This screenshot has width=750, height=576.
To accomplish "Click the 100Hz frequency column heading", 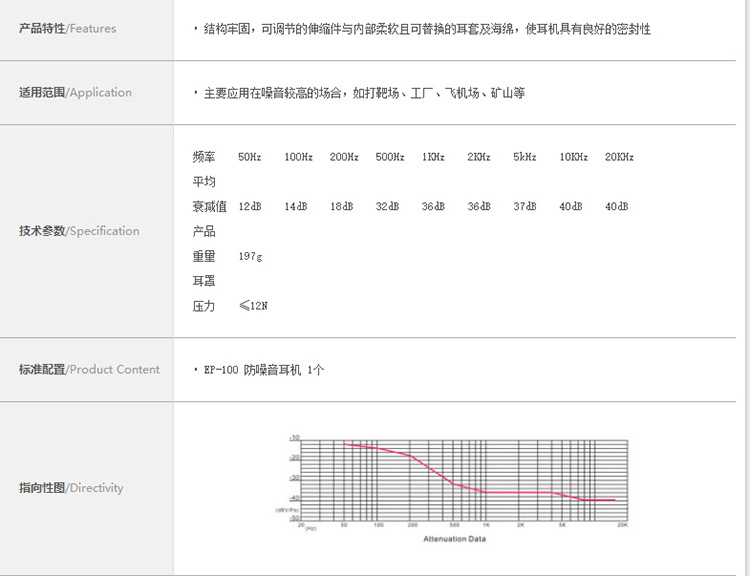I will pyautogui.click(x=298, y=157).
